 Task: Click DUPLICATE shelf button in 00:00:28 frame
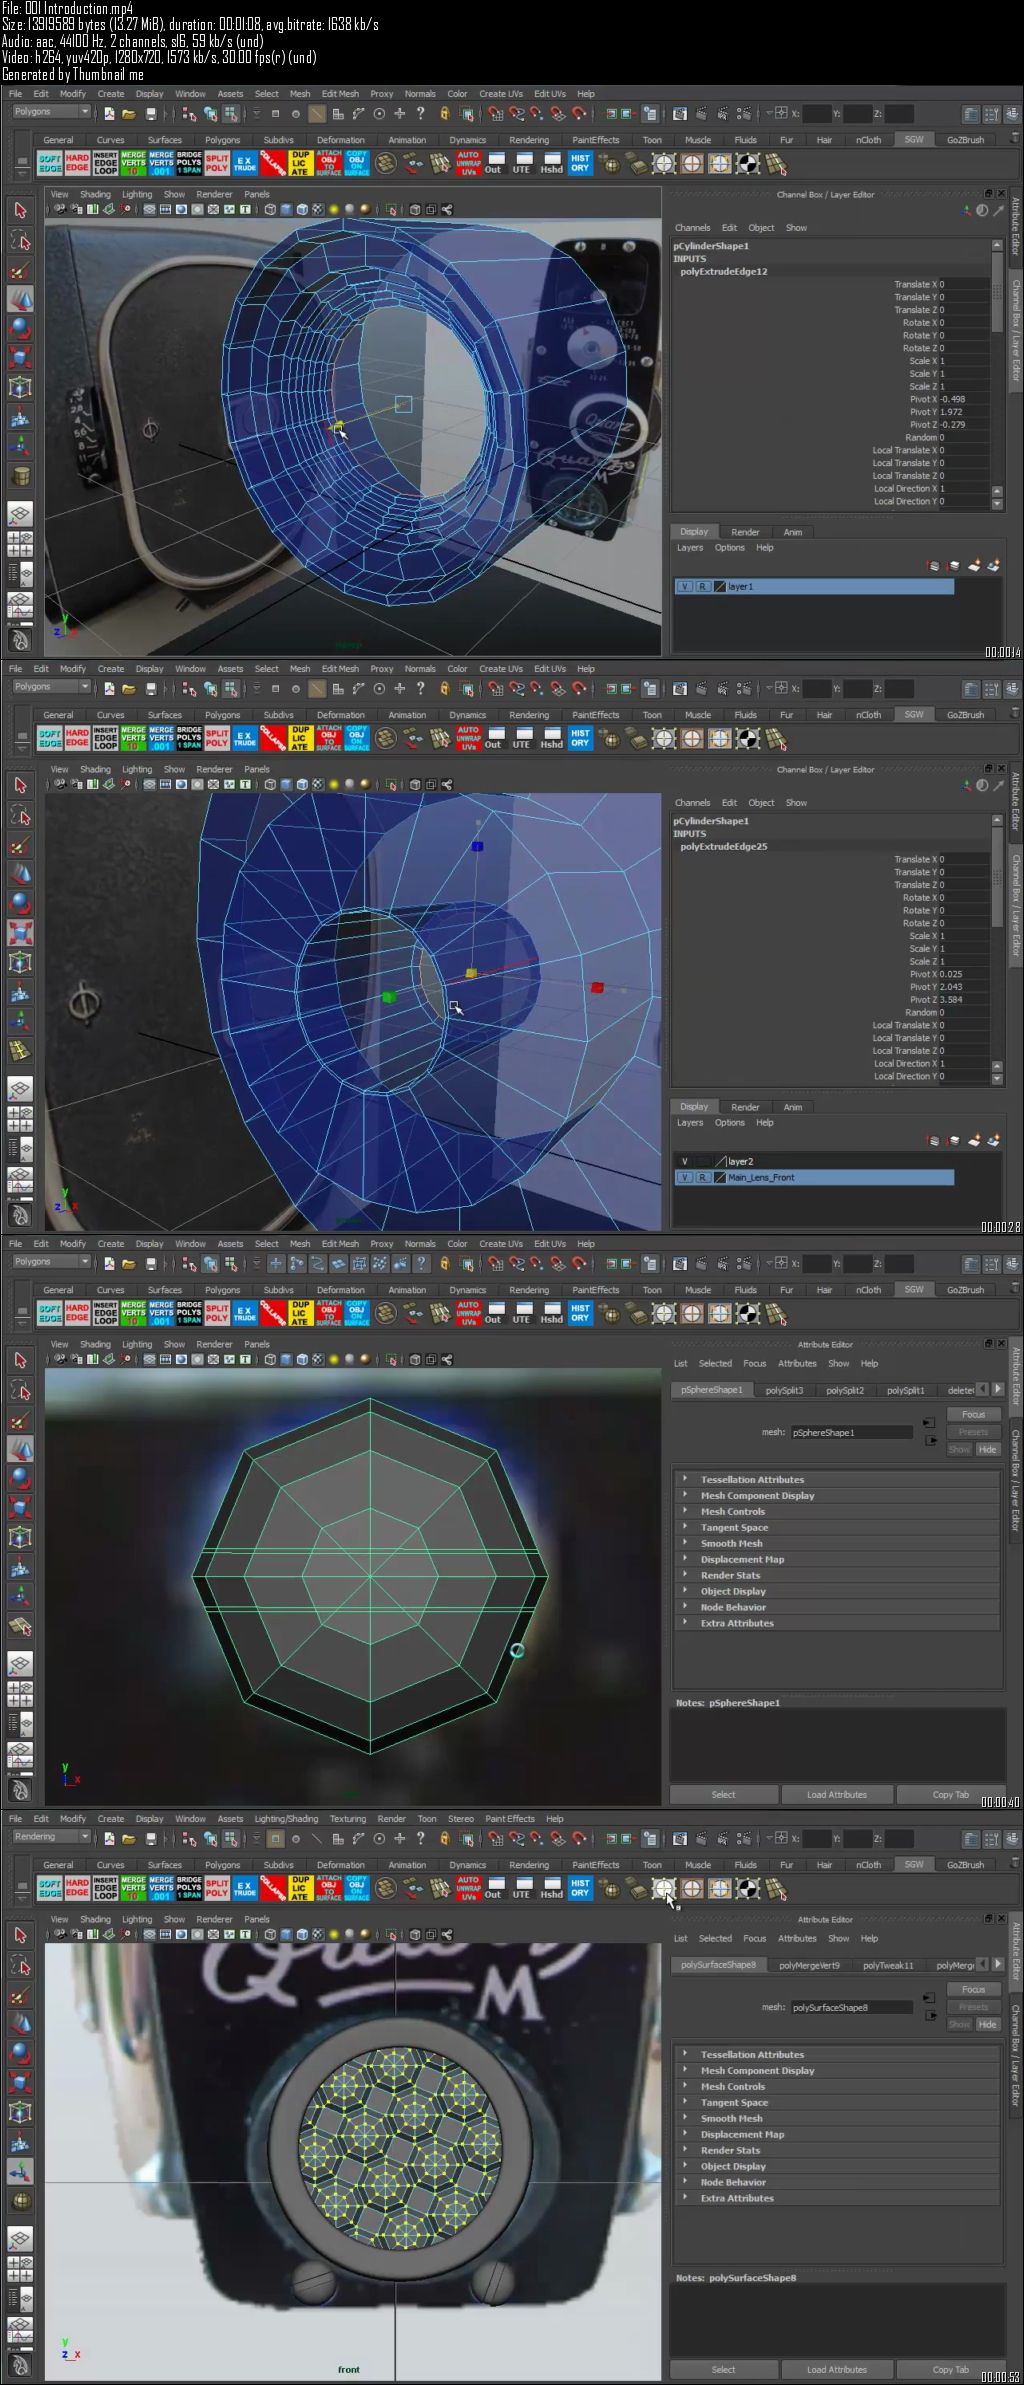click(300, 739)
